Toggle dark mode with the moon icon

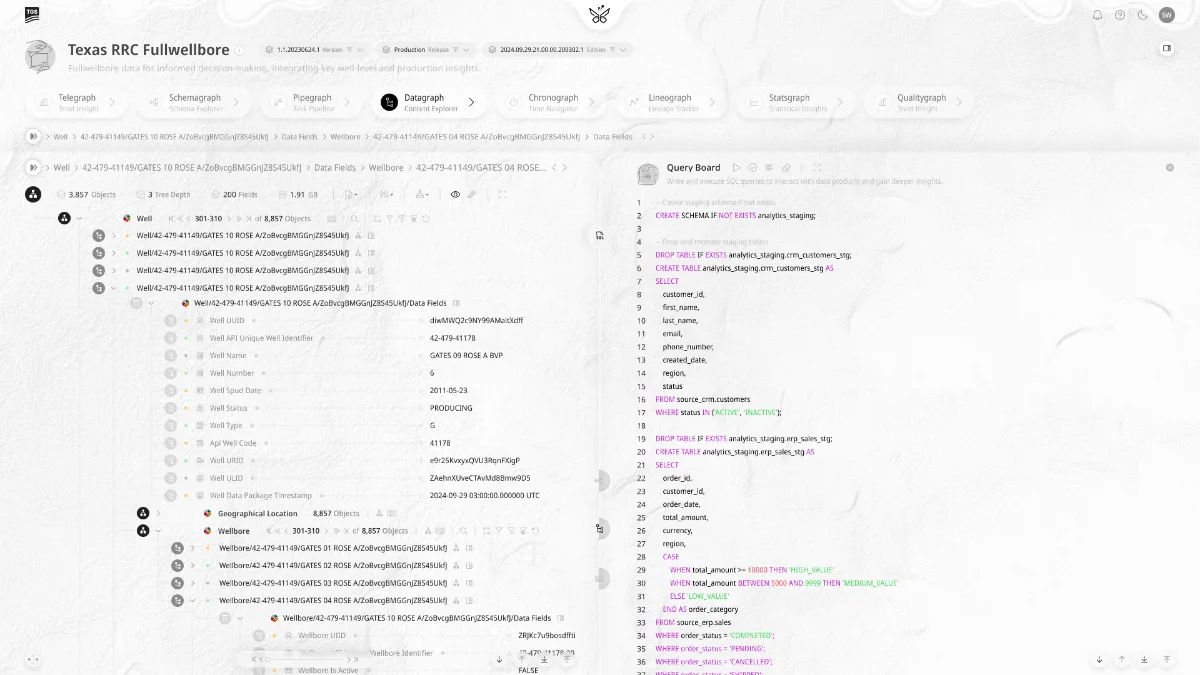(1142, 15)
